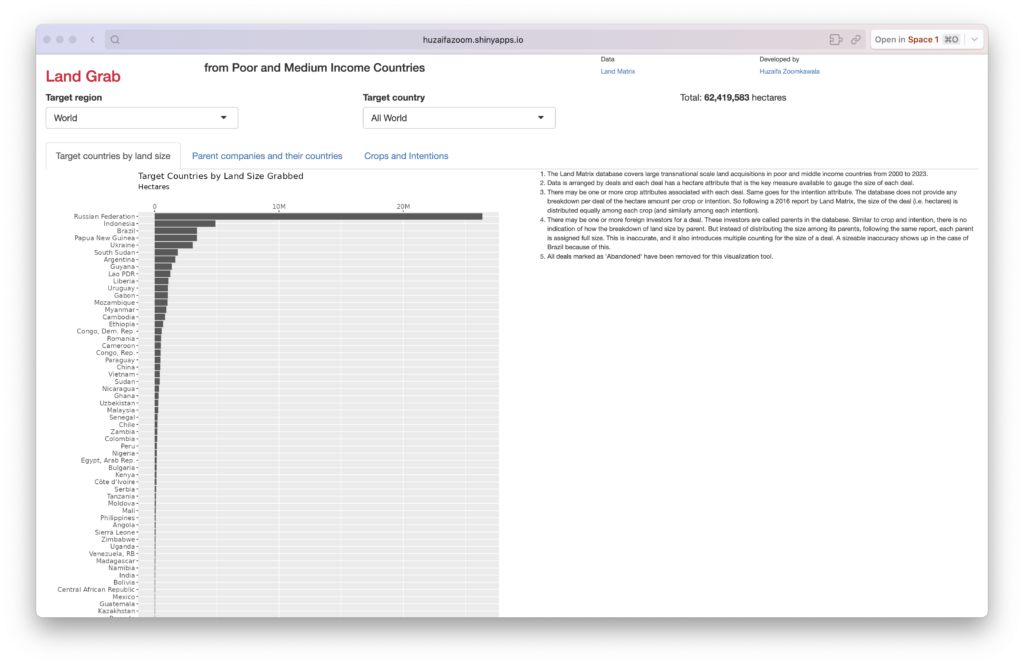The width and height of the screenshot is (1024, 665).
Task: Click the Papua New Guinea bar
Action: (176, 238)
